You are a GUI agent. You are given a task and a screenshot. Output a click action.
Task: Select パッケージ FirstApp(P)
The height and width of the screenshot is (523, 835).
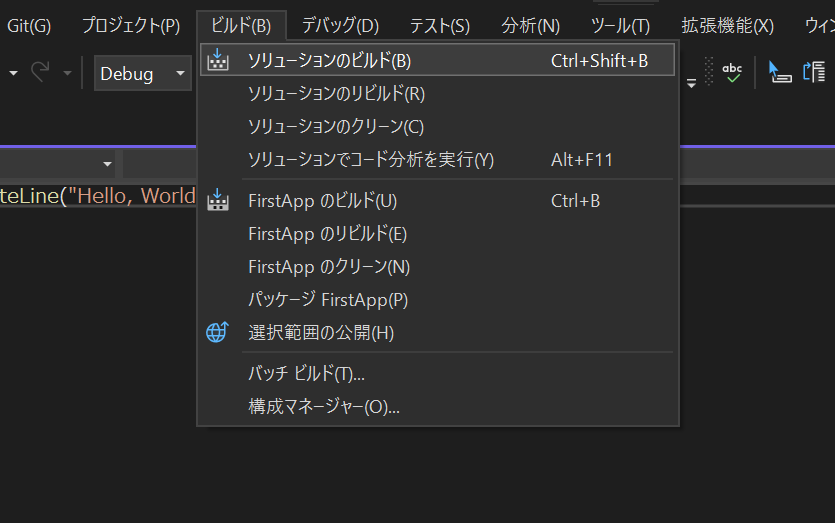tap(437, 300)
